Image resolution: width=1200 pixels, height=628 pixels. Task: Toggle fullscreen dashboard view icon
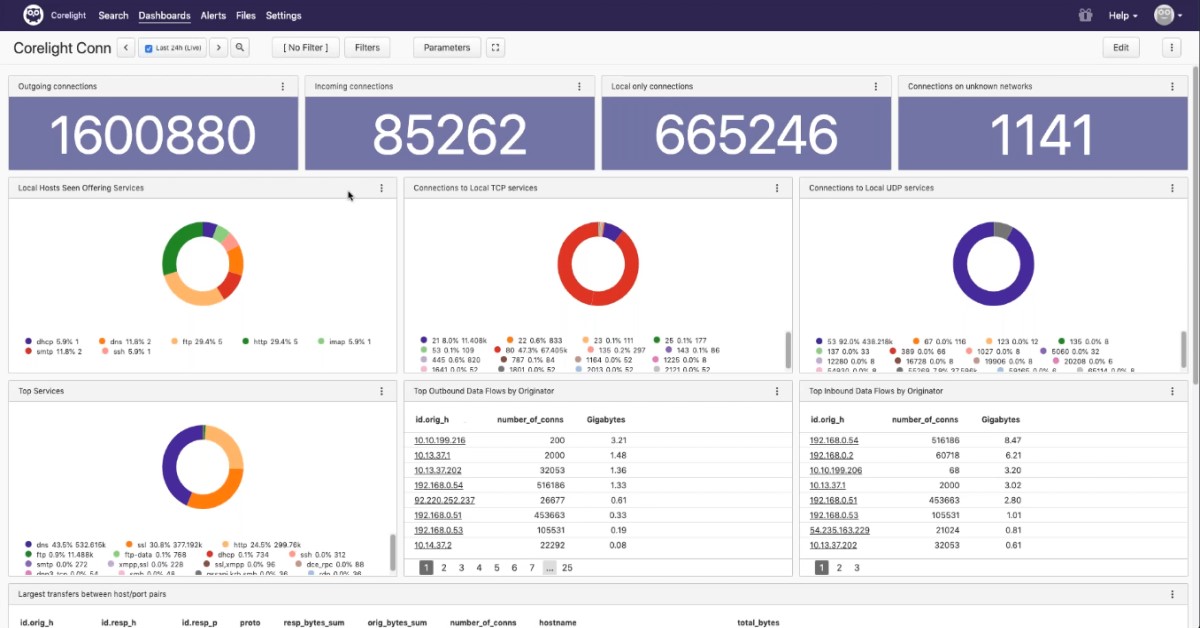click(x=496, y=47)
